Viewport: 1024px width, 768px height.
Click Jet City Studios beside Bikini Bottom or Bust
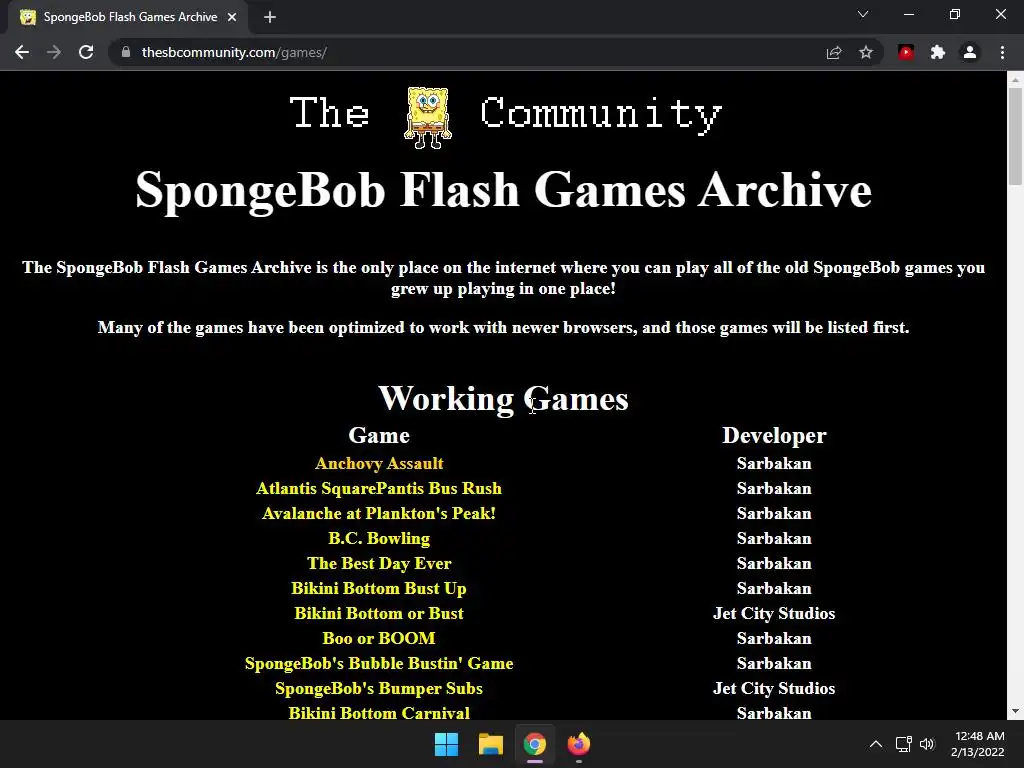tap(774, 613)
